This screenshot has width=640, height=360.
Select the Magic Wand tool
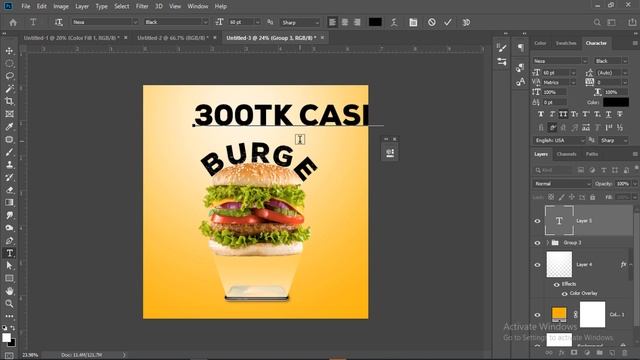(x=9, y=89)
